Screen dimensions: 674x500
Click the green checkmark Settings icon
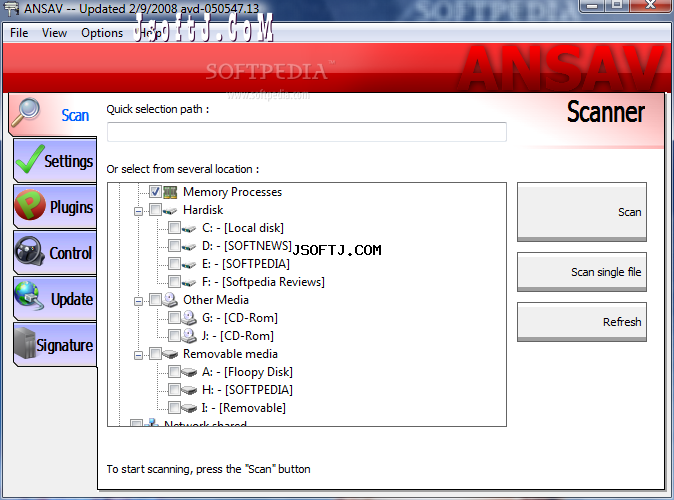(30, 159)
